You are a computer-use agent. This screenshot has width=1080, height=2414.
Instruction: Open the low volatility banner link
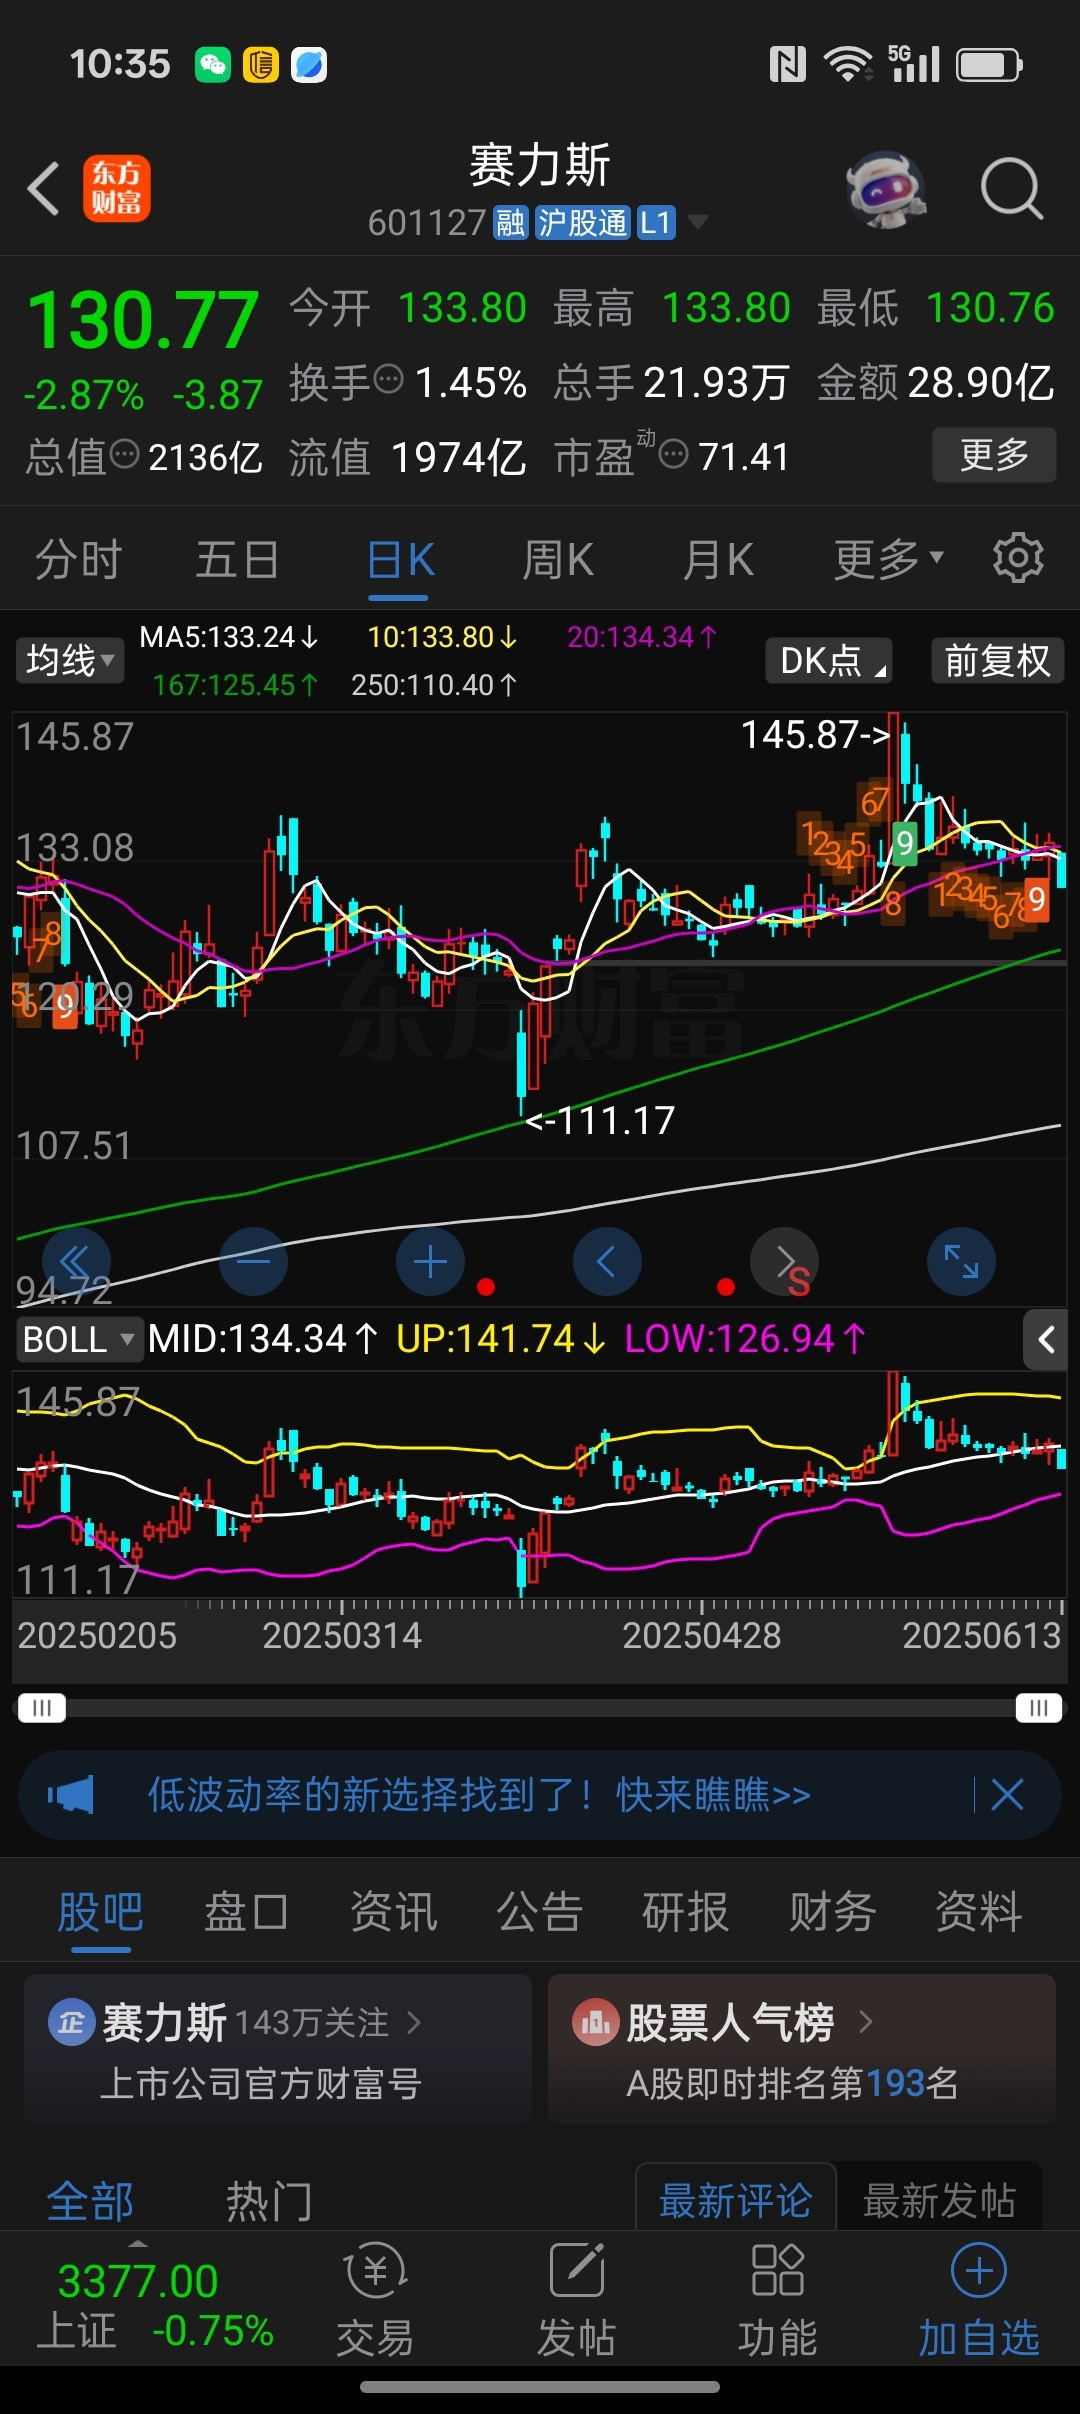tap(479, 1795)
